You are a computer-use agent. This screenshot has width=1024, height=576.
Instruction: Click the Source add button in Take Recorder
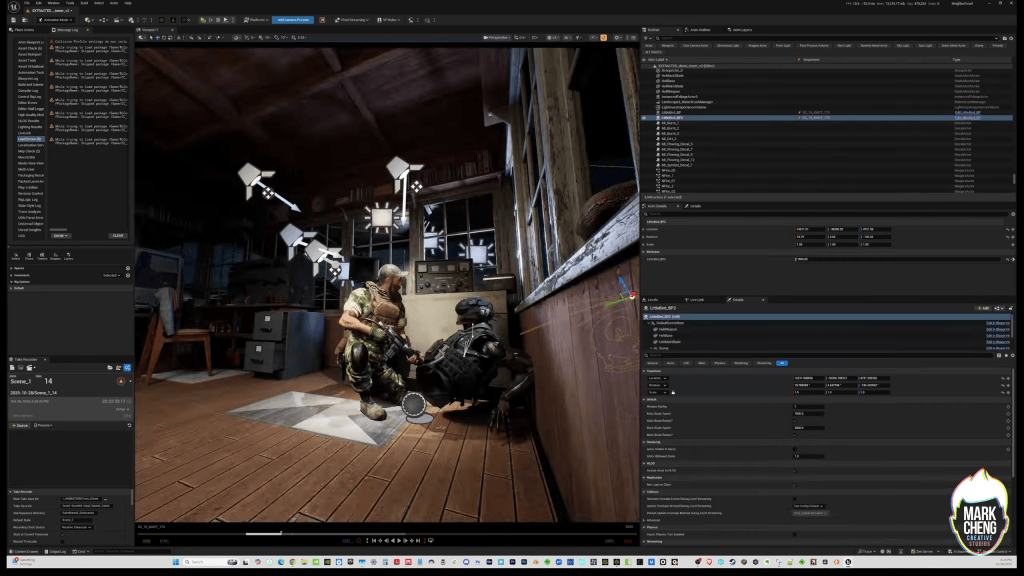20,426
